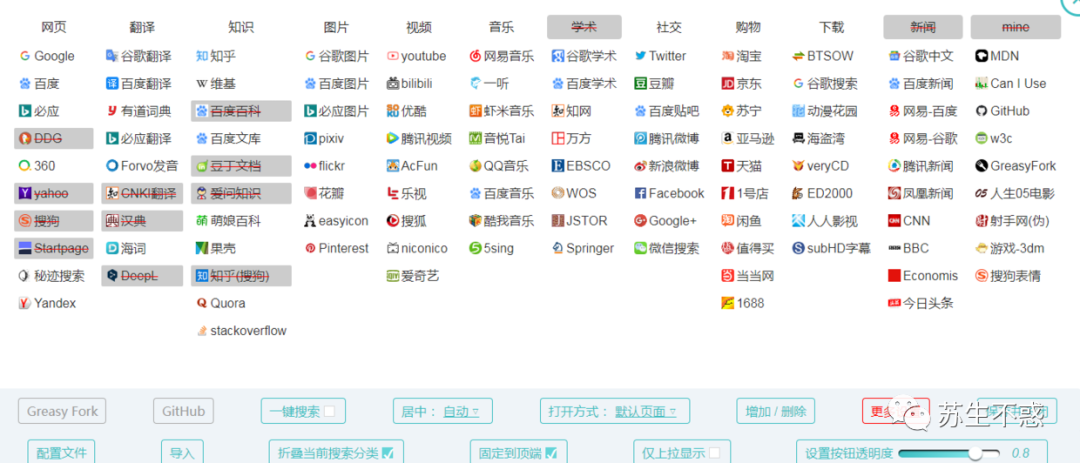
Task: Click the 音乐 category header
Action: coord(501,28)
